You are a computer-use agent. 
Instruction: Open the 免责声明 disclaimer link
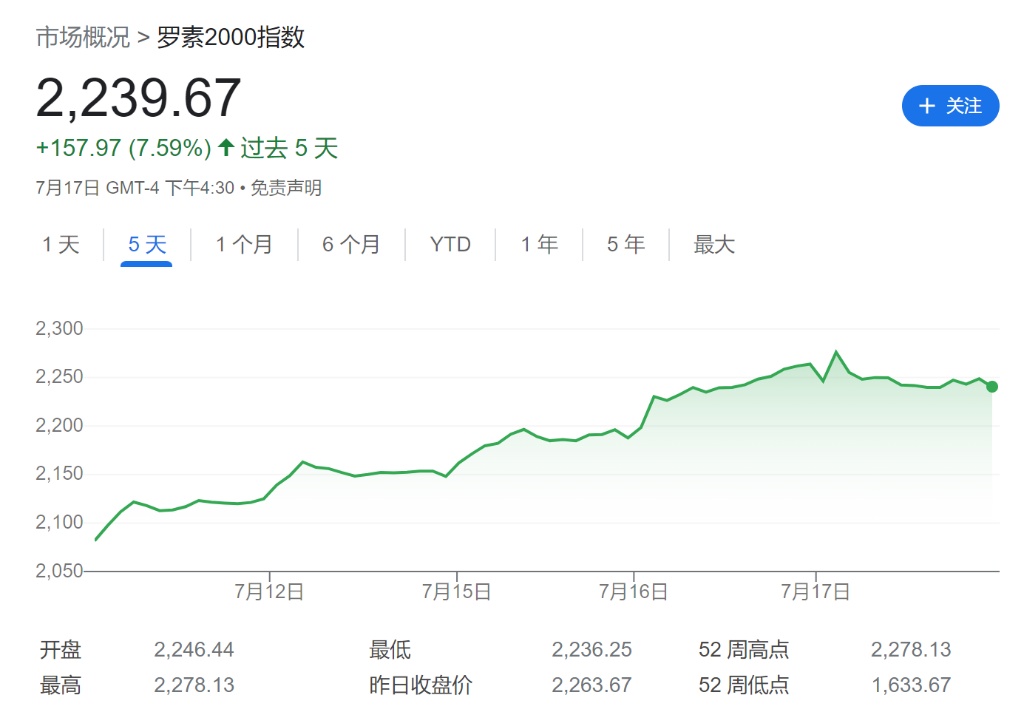286,188
